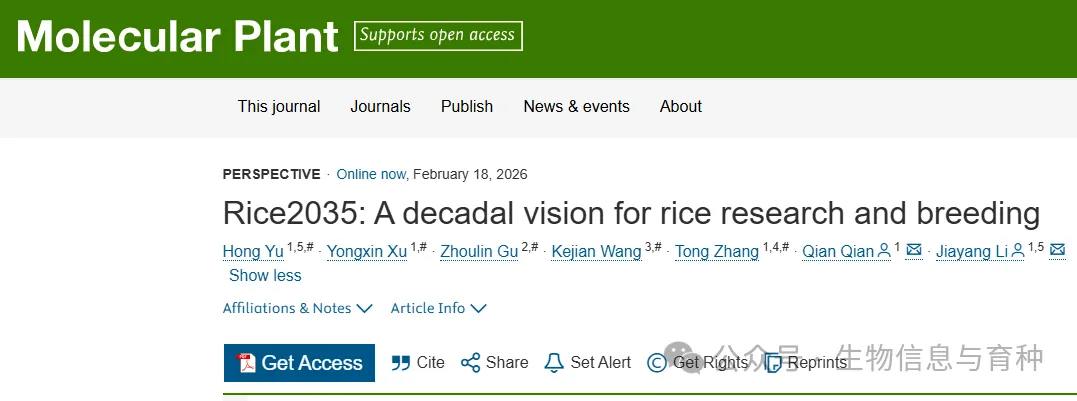The height and width of the screenshot is (401, 1077).
Task: Select About in the navigation bar
Action: coord(681,106)
